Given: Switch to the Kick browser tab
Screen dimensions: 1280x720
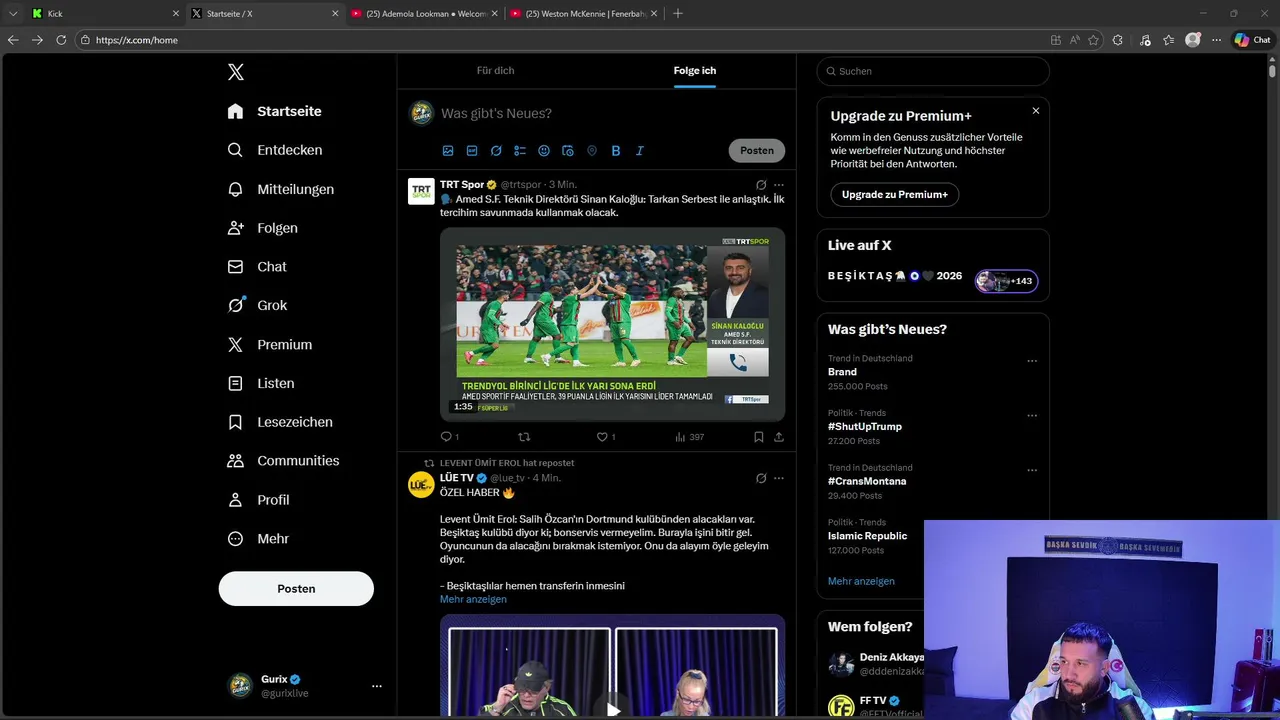Looking at the screenshot, I should tap(105, 13).
